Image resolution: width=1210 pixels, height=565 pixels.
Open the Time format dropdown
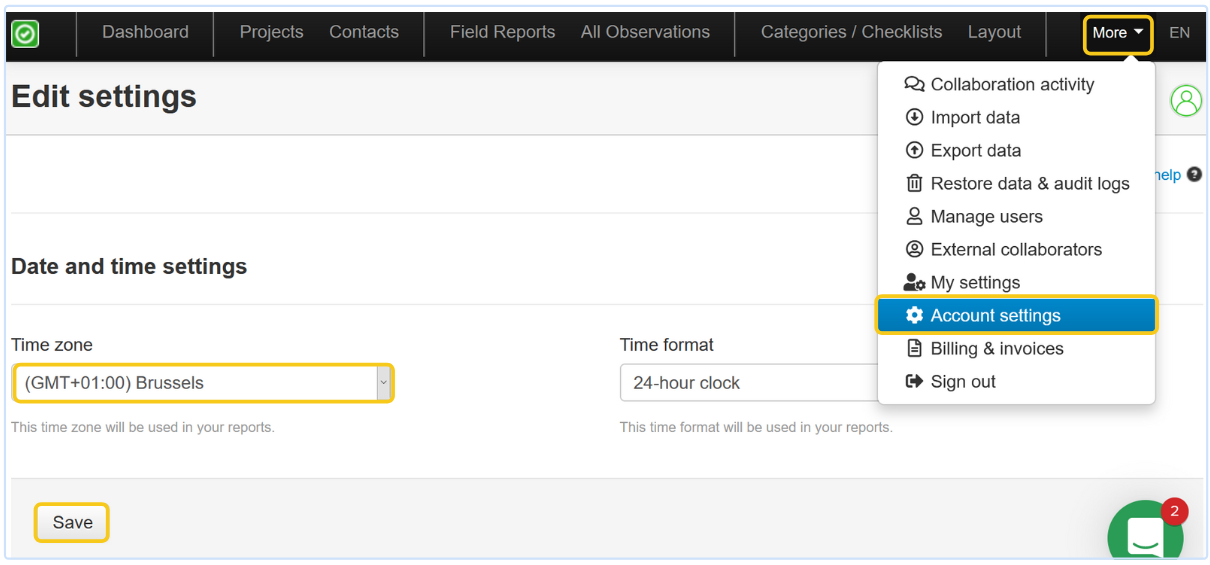[x=748, y=383]
